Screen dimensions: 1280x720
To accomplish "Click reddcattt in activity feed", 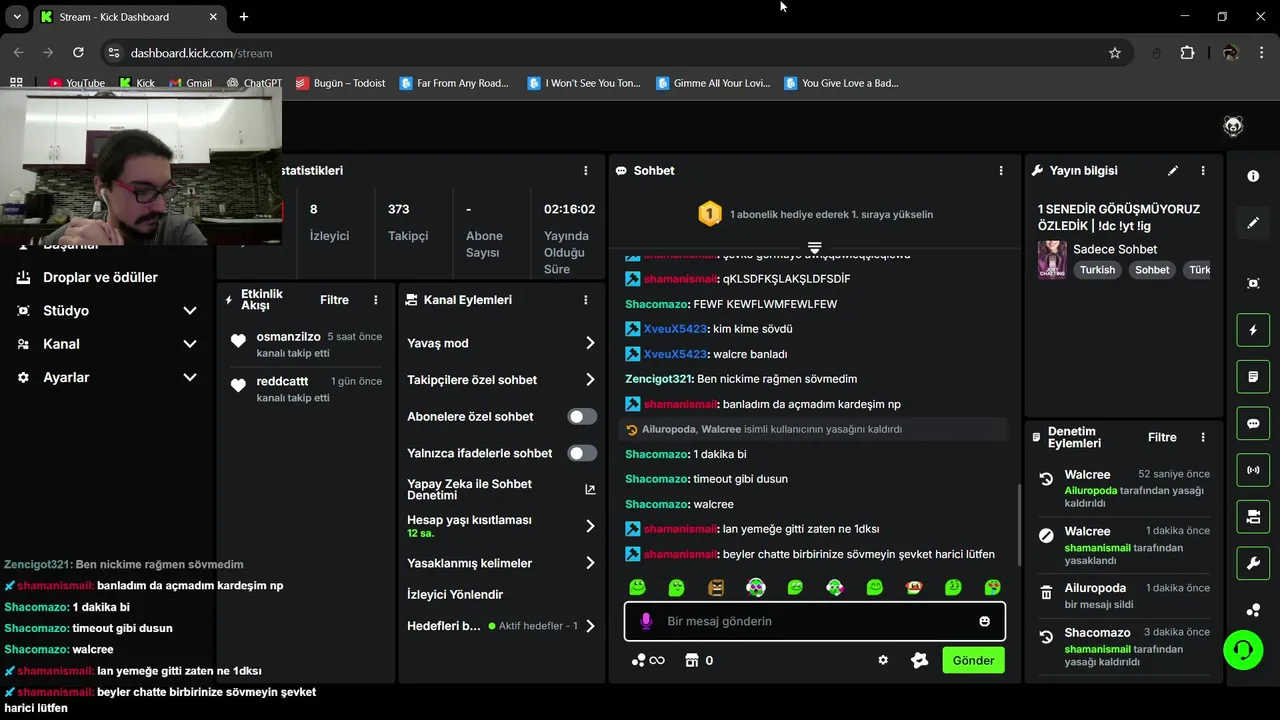I will [x=282, y=381].
